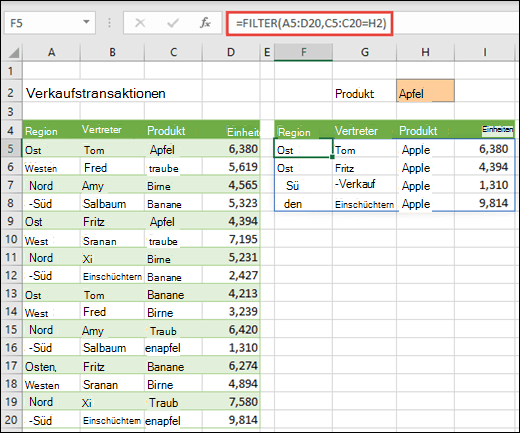Select column H header
Screen dimensions: 520x433
coord(425,52)
